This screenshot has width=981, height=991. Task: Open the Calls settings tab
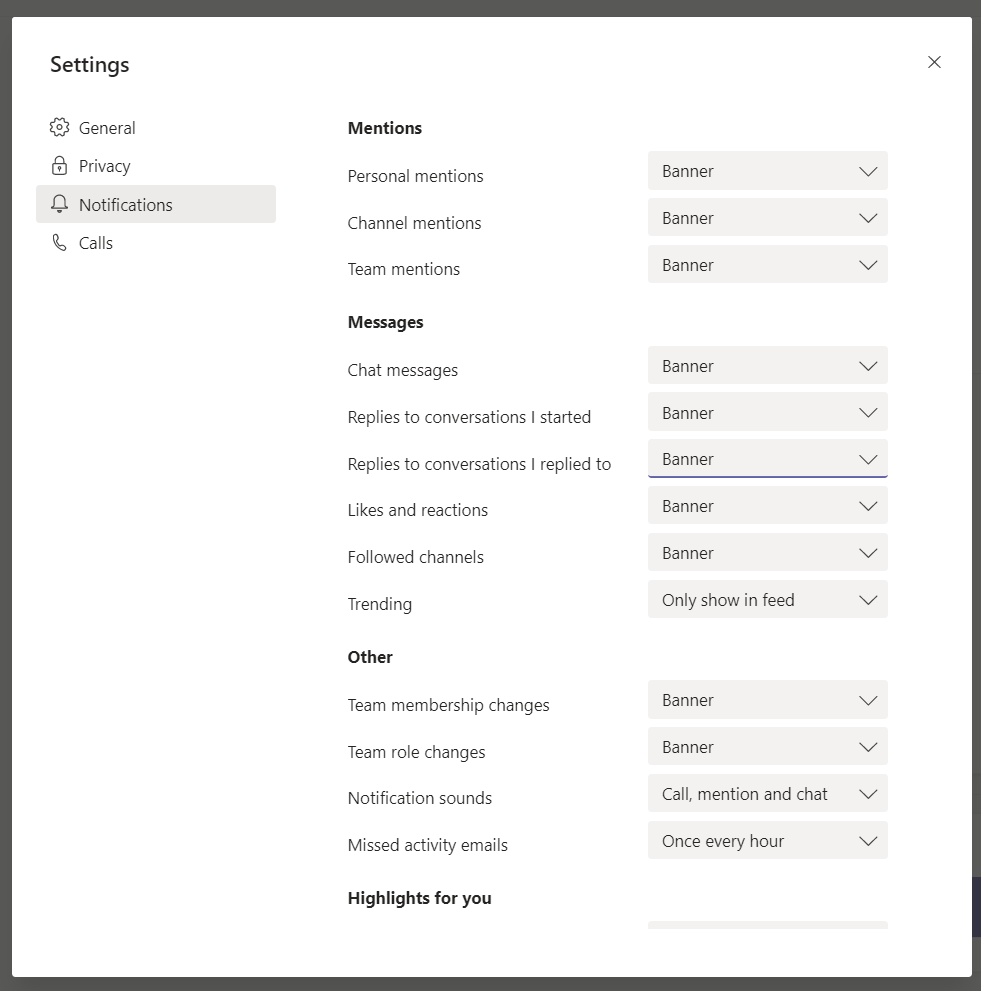96,243
